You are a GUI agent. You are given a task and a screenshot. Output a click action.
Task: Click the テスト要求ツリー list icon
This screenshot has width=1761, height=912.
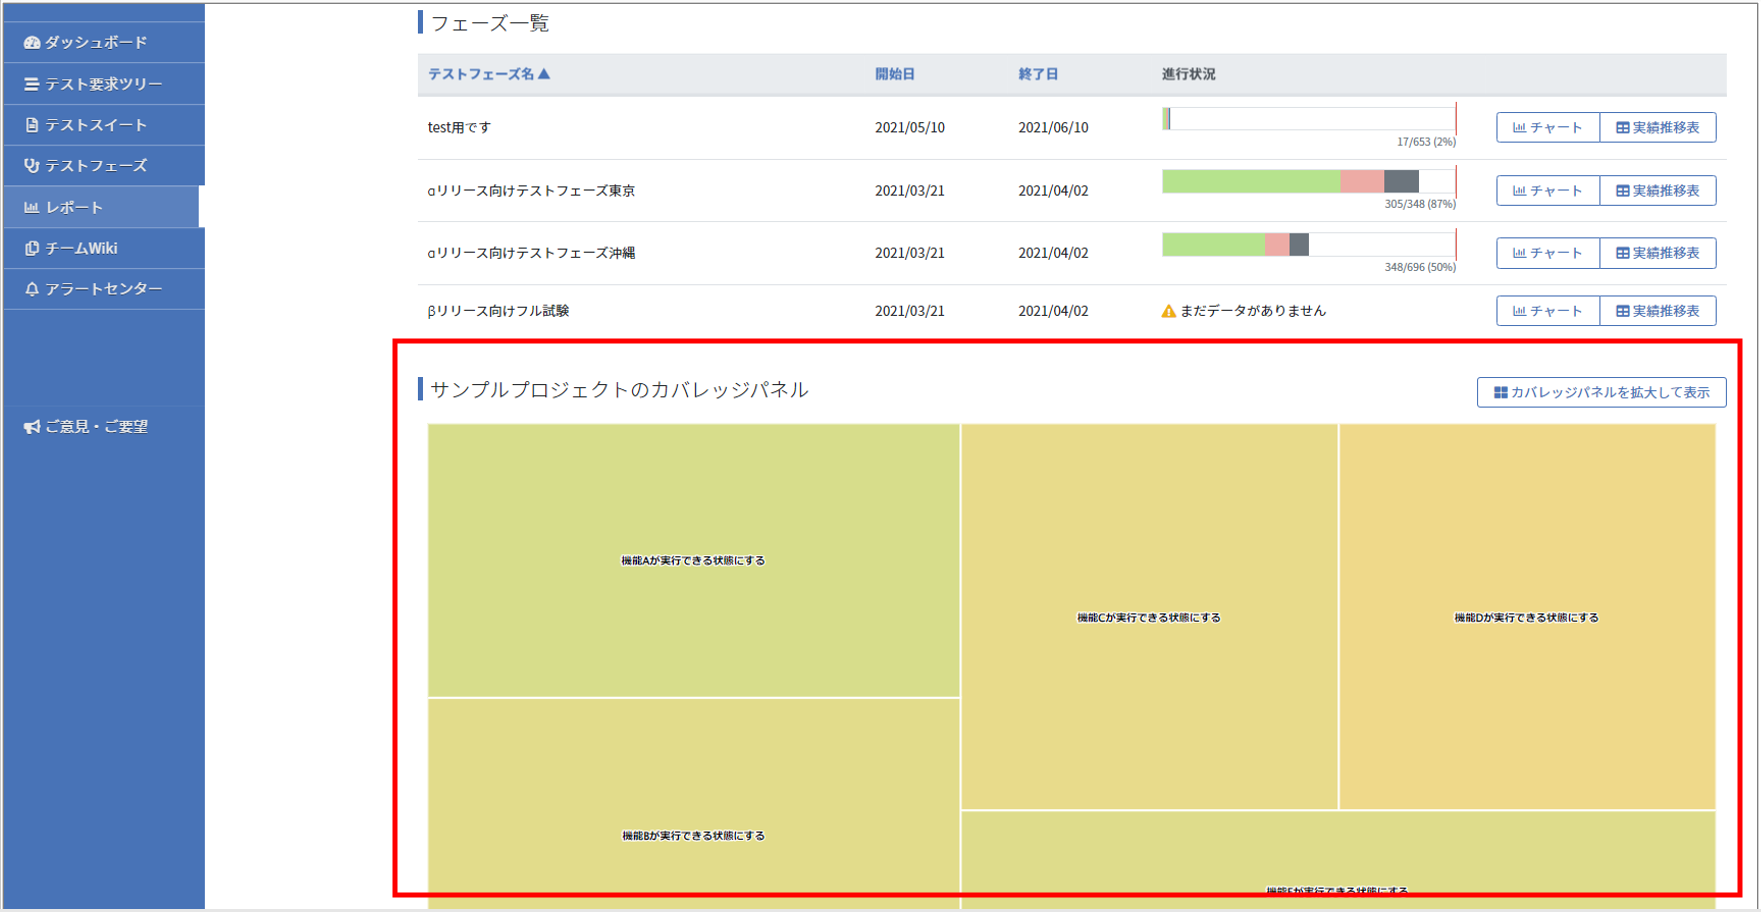tap(32, 84)
